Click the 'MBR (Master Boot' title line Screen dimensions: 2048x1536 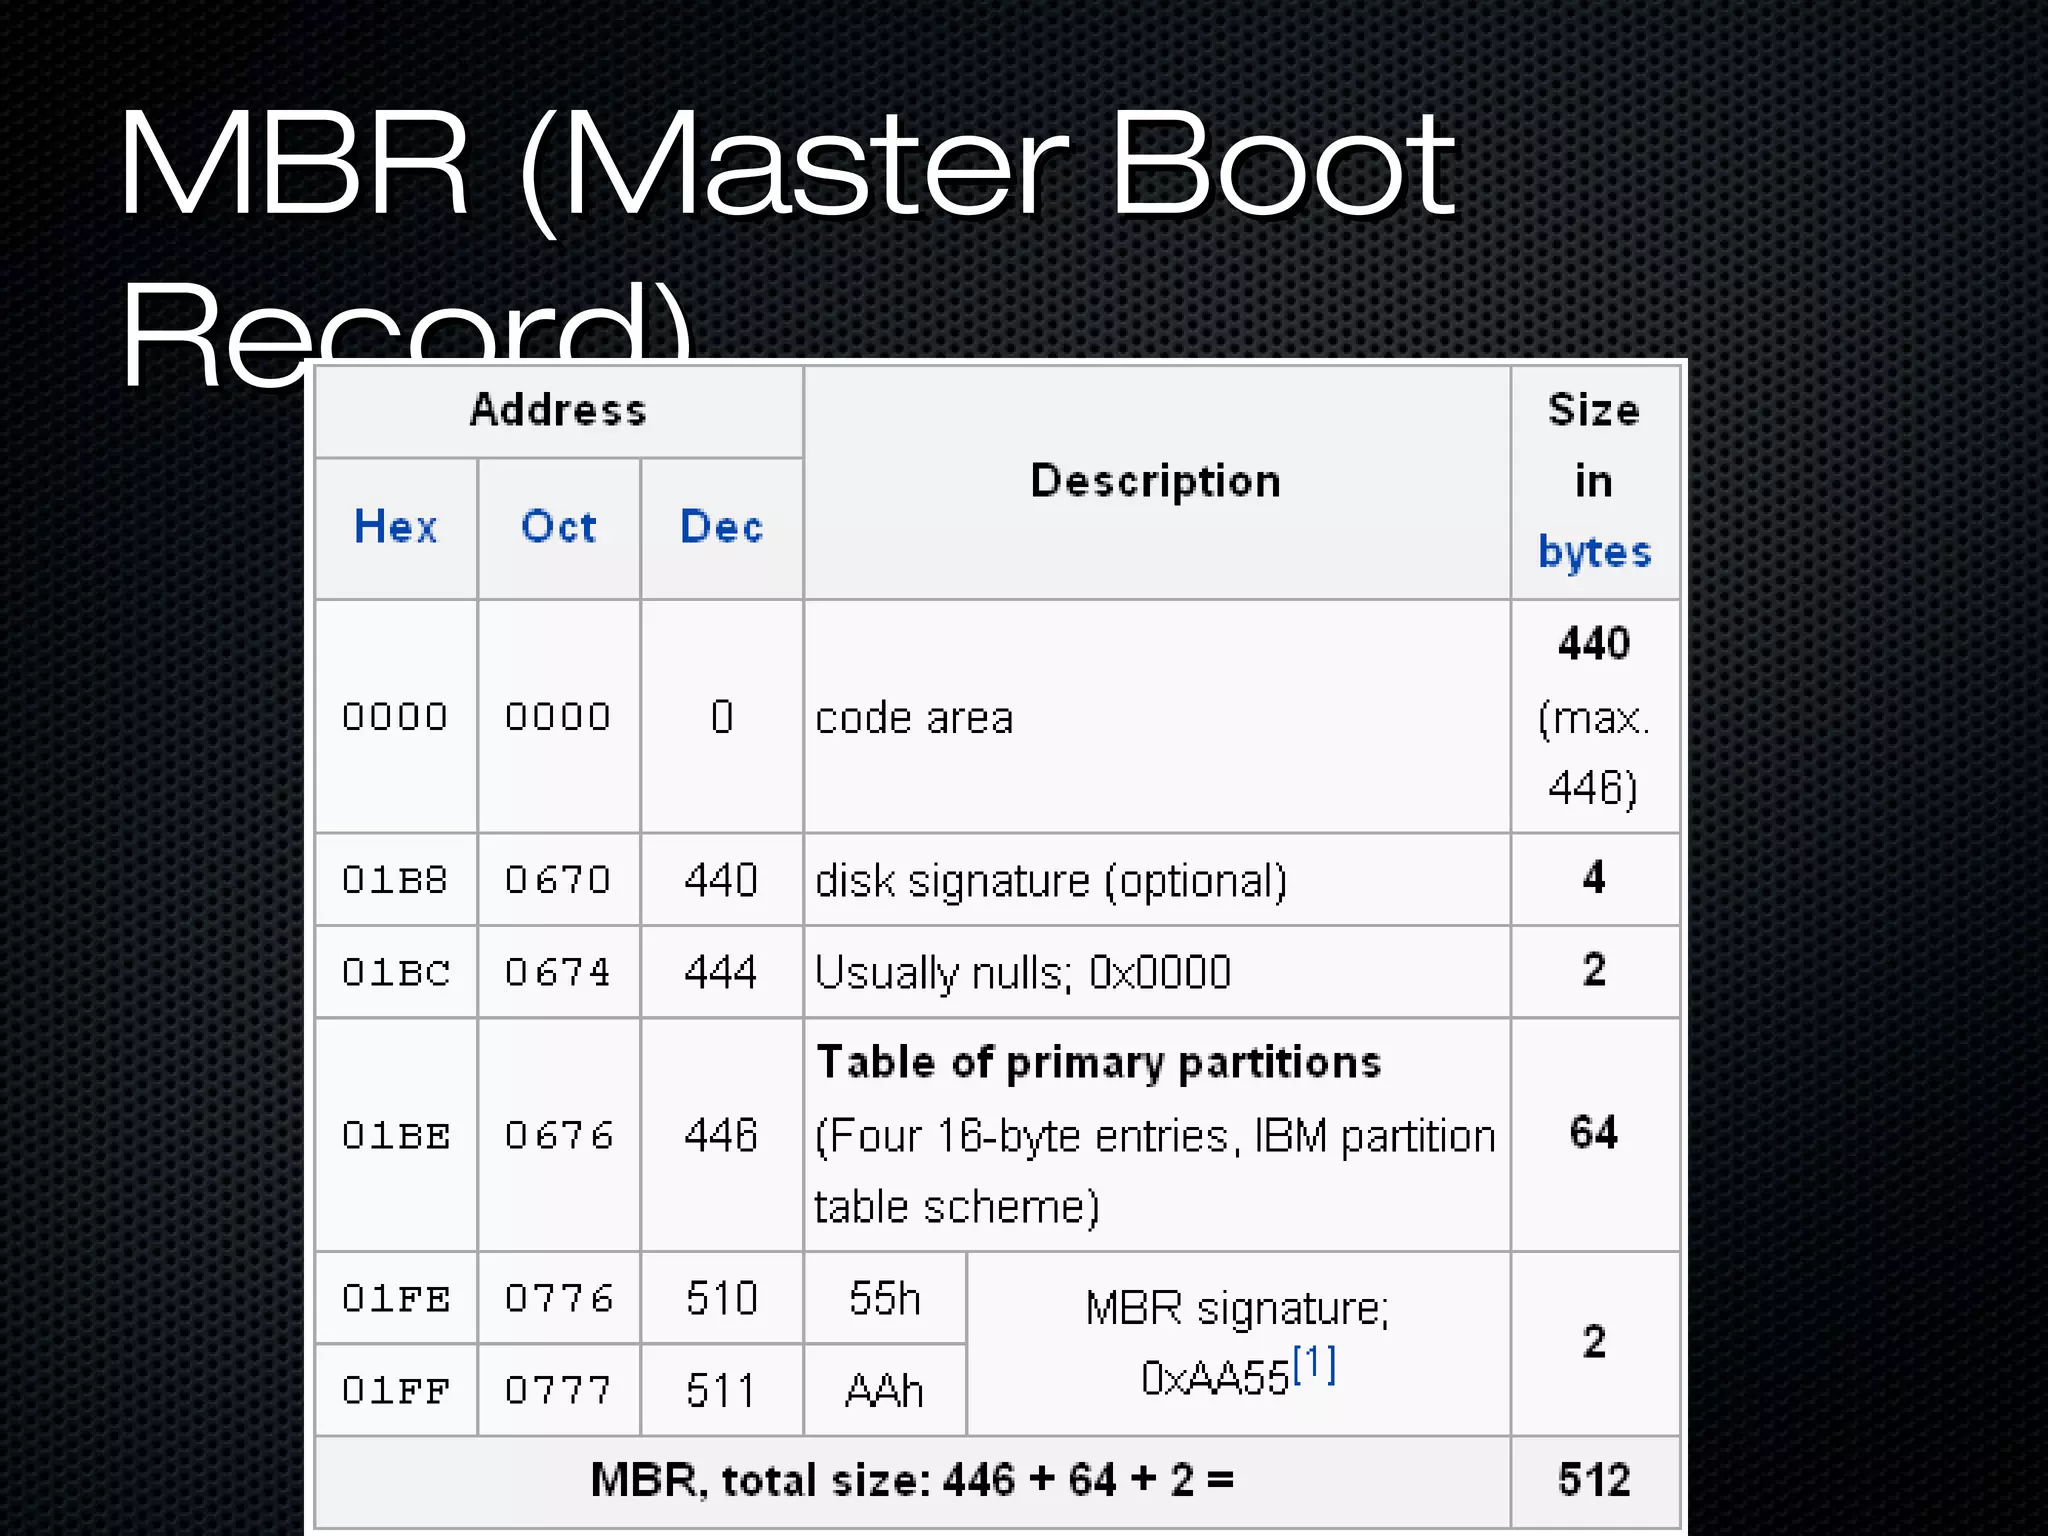click(787, 165)
